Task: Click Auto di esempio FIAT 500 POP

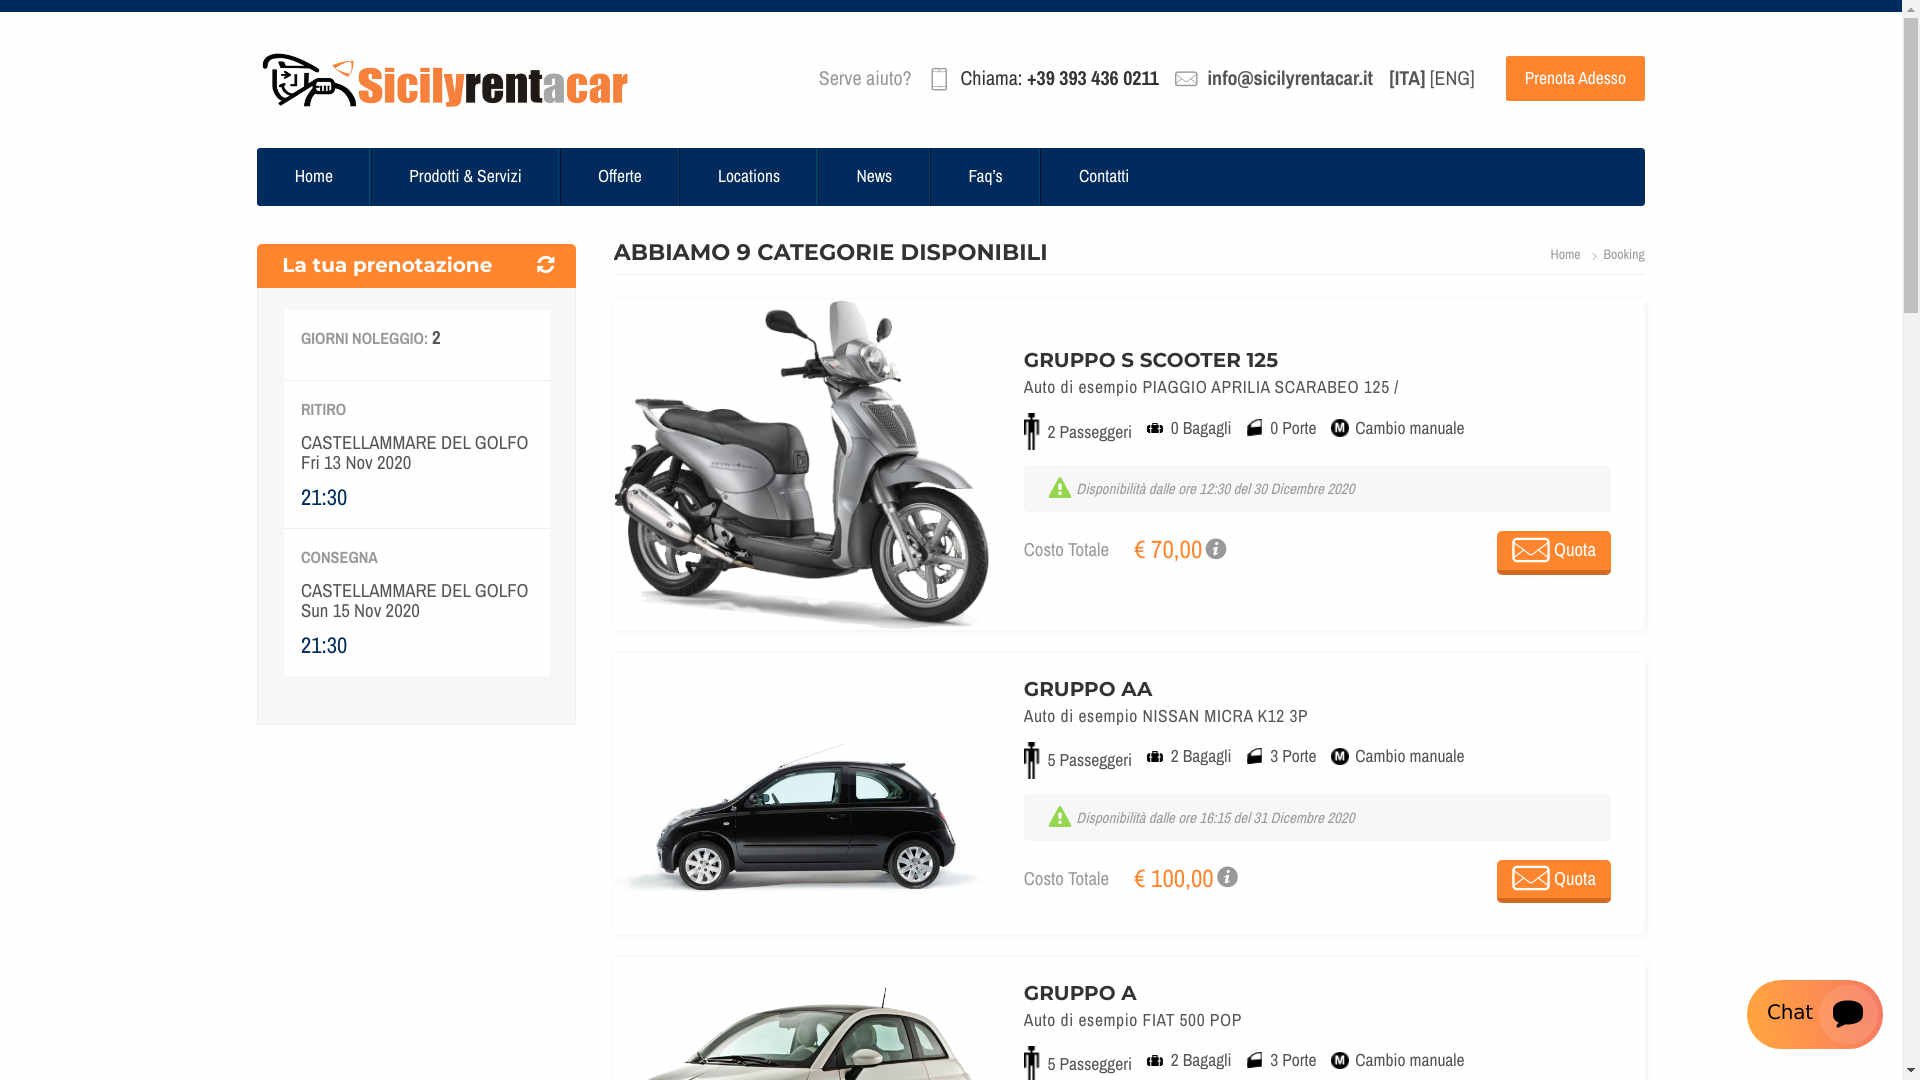Action: pos(1133,1020)
